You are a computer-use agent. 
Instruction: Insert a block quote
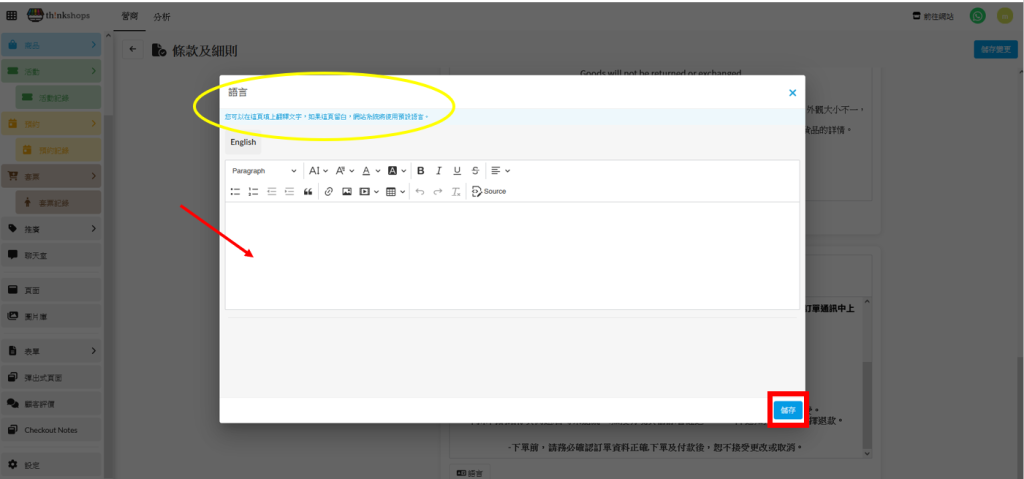pos(308,191)
